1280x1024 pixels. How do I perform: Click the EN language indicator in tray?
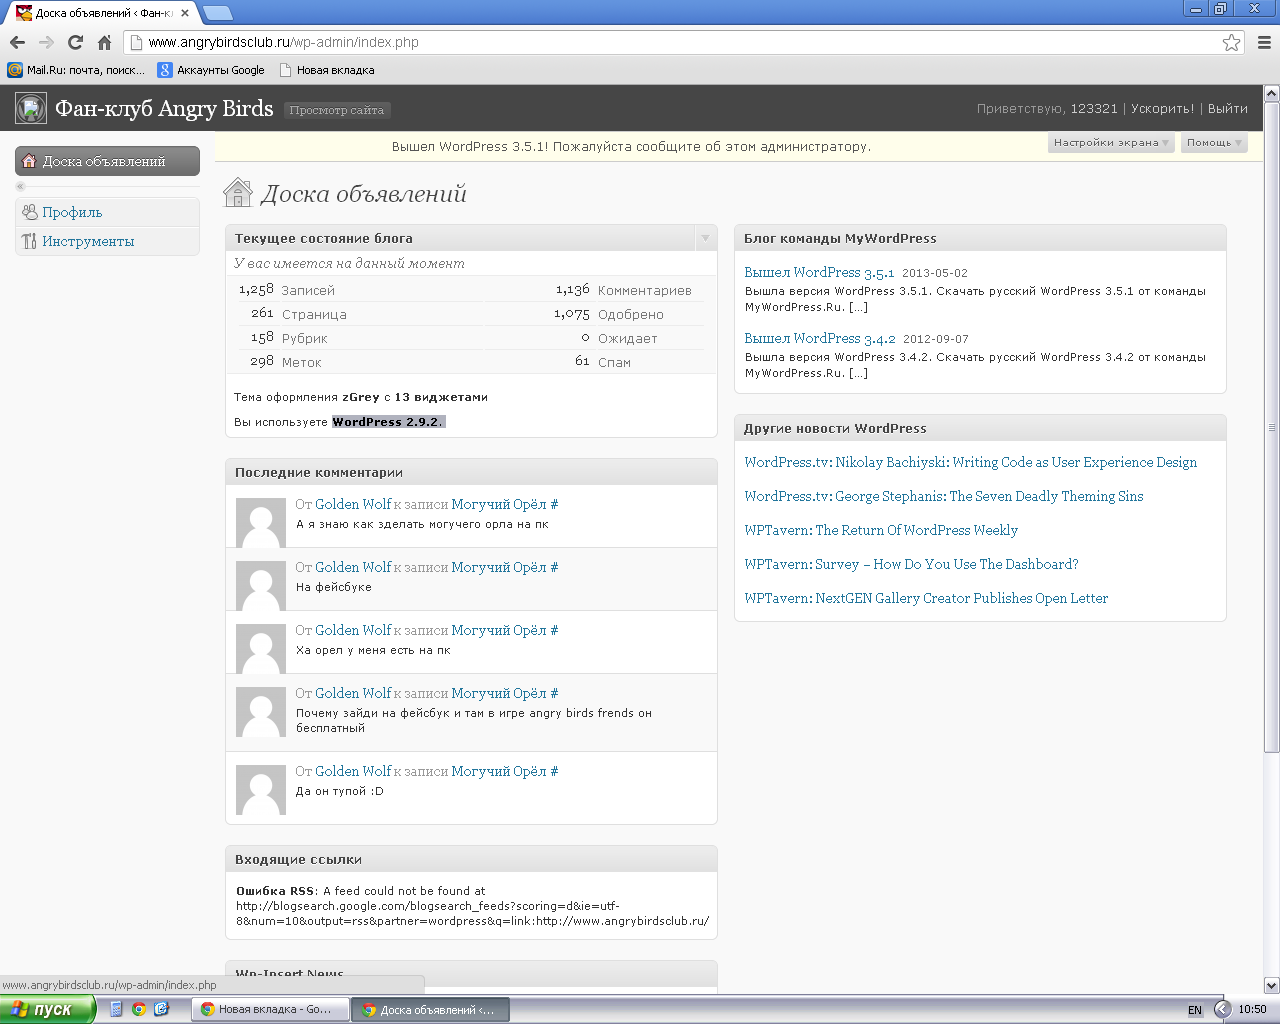pyautogui.click(x=1195, y=1010)
